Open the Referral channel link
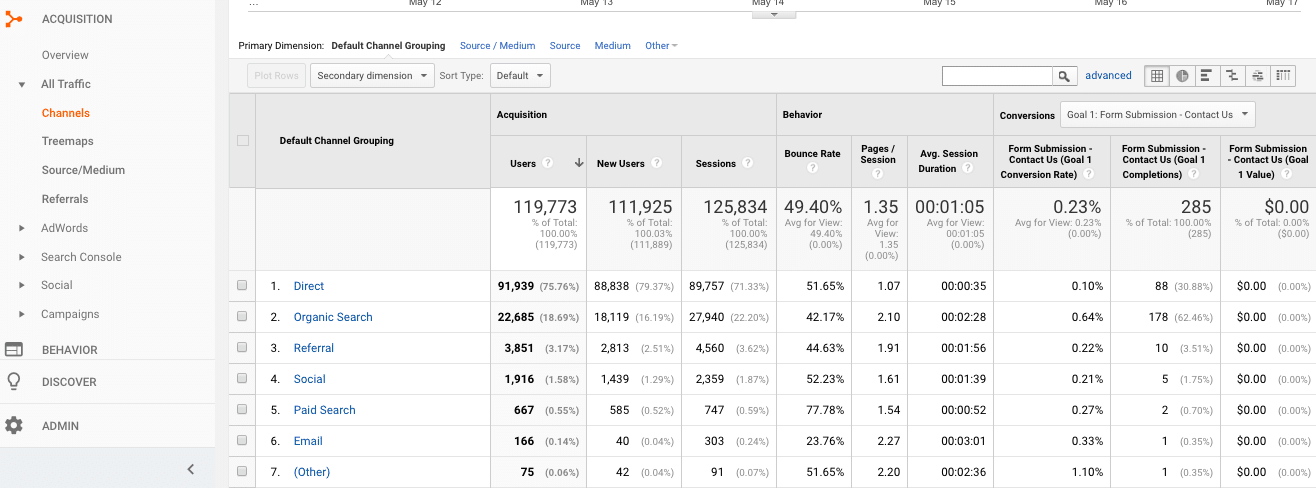 point(314,348)
